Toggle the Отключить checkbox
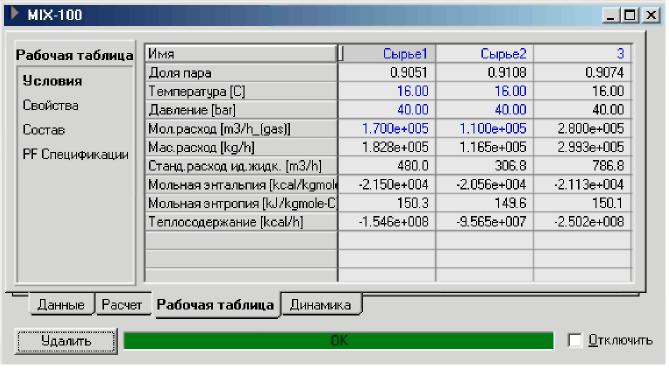The height and width of the screenshot is (369, 669). click(x=575, y=340)
